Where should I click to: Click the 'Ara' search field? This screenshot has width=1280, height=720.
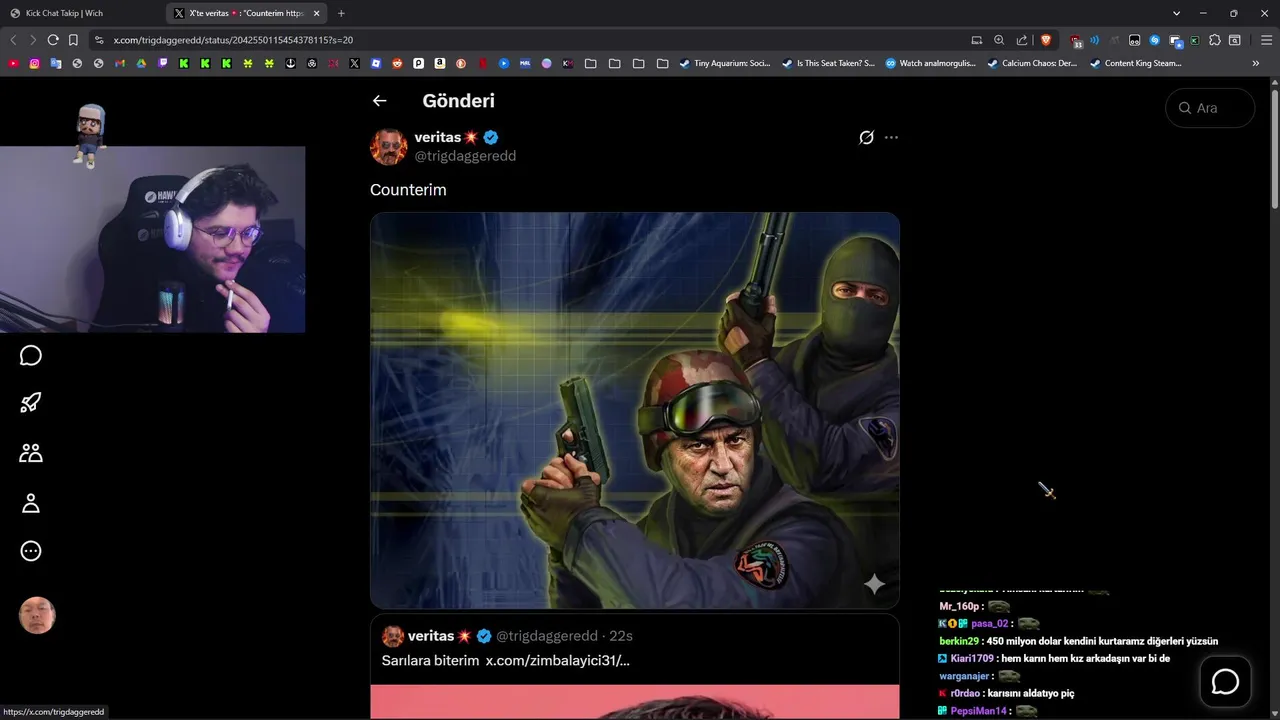click(1210, 108)
